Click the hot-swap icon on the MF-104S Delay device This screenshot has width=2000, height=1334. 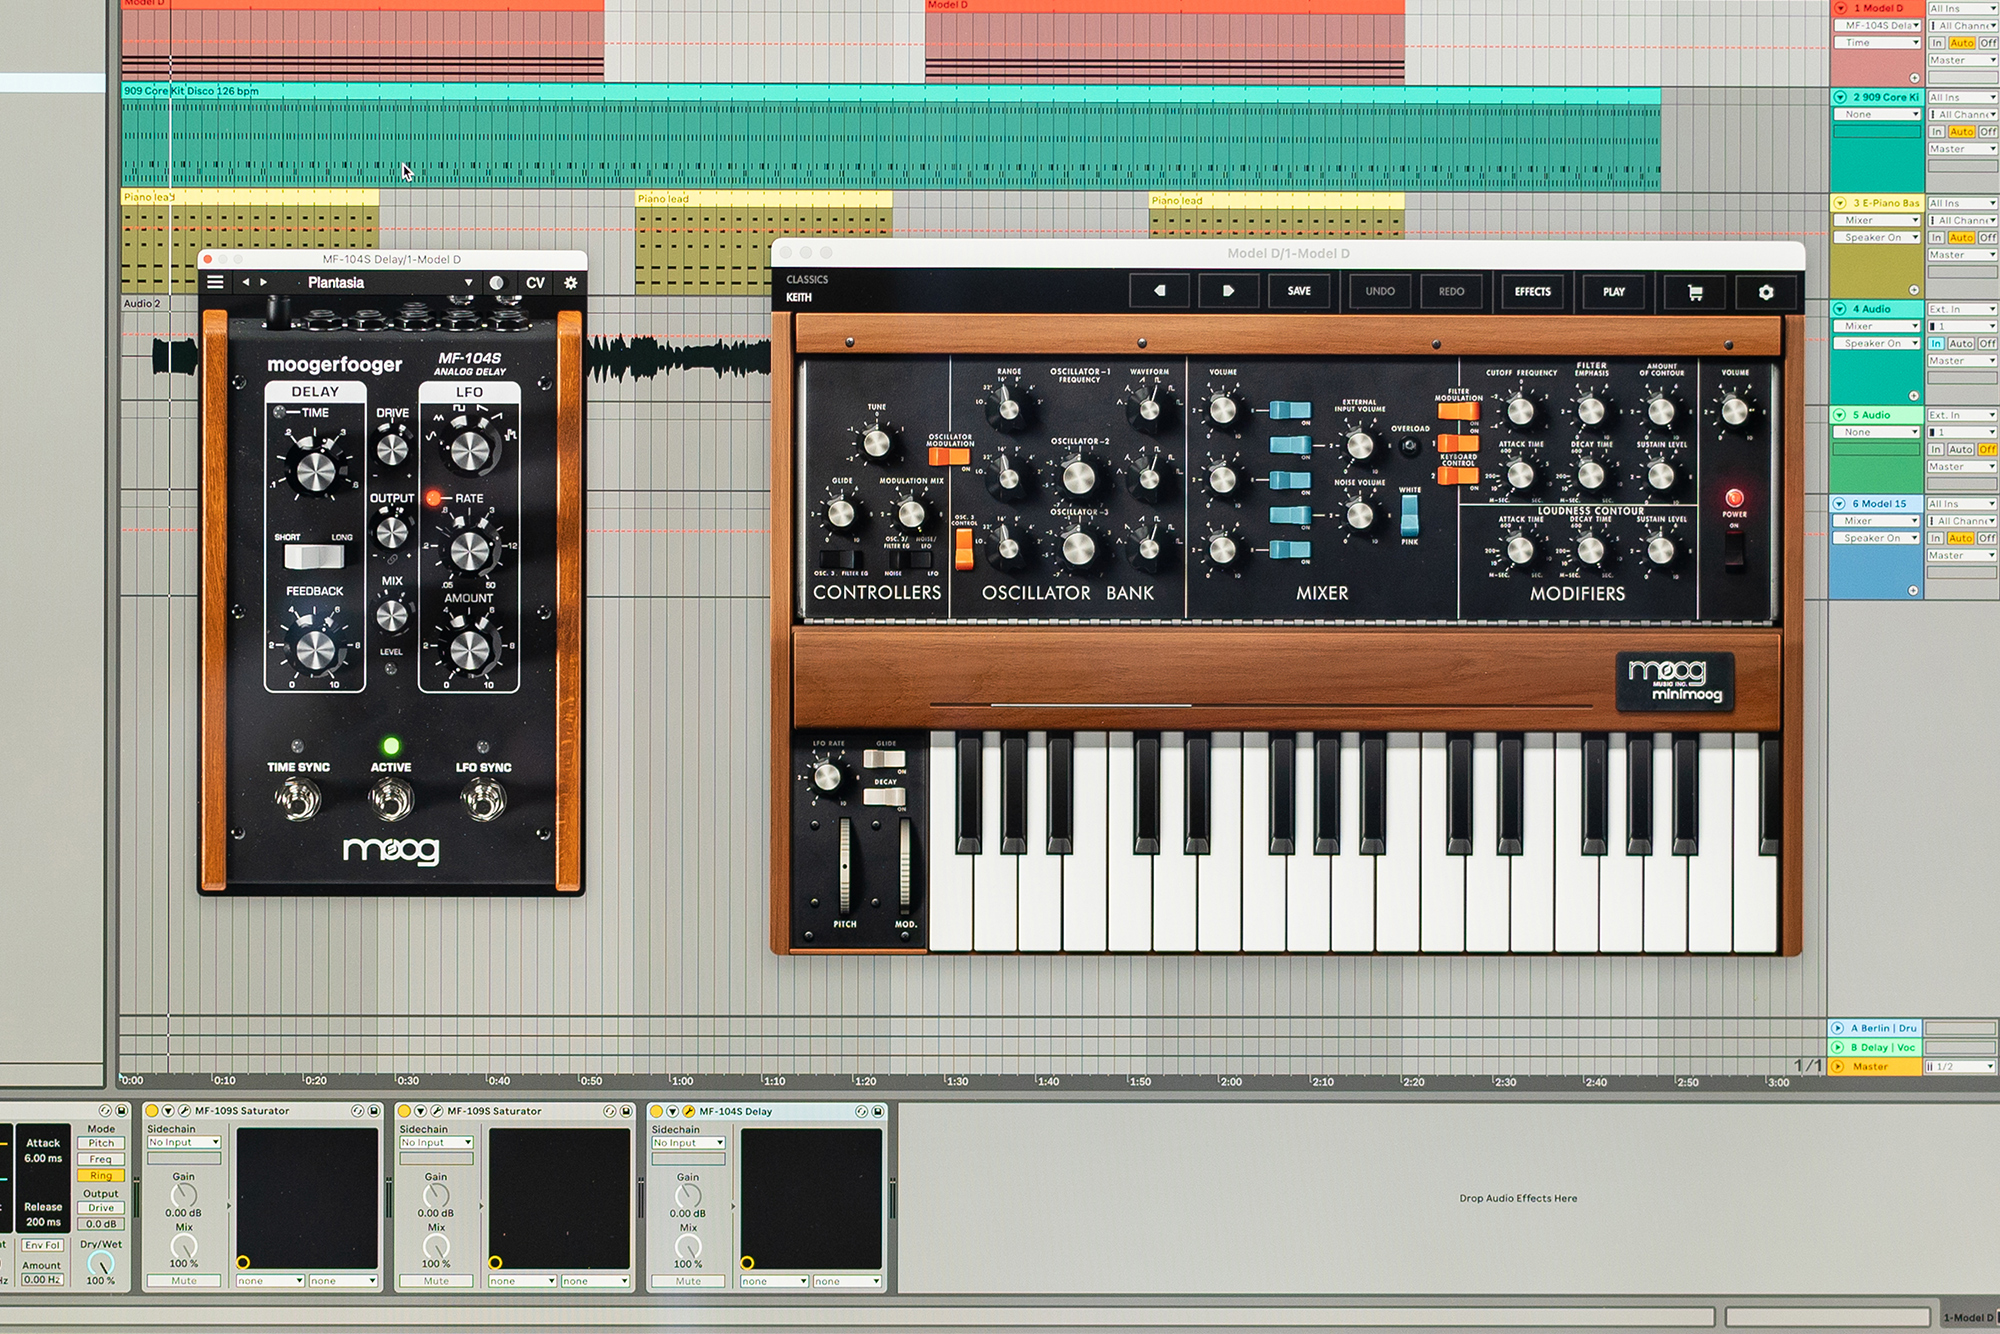tap(863, 1111)
